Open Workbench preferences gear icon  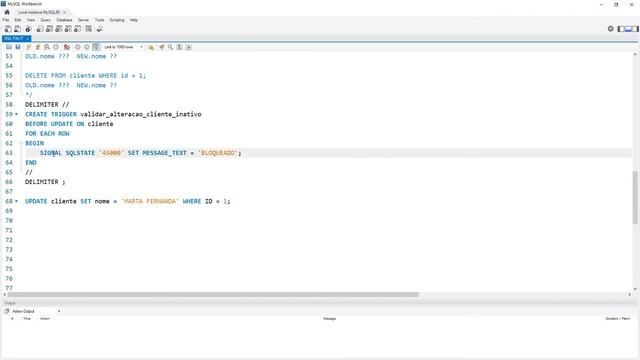[x=611, y=29]
